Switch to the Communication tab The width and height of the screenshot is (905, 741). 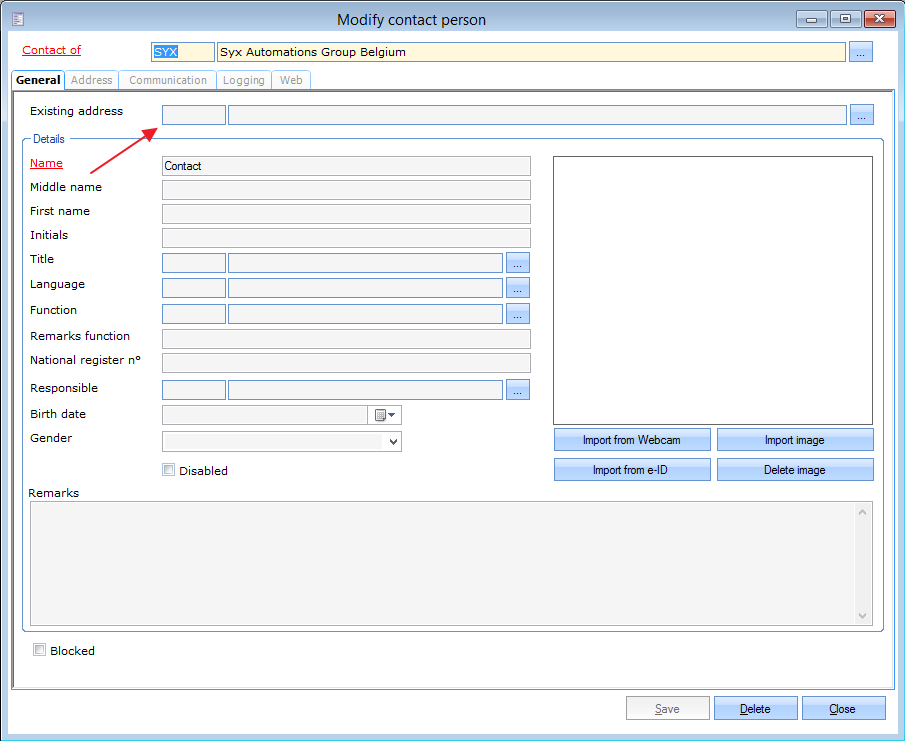168,80
